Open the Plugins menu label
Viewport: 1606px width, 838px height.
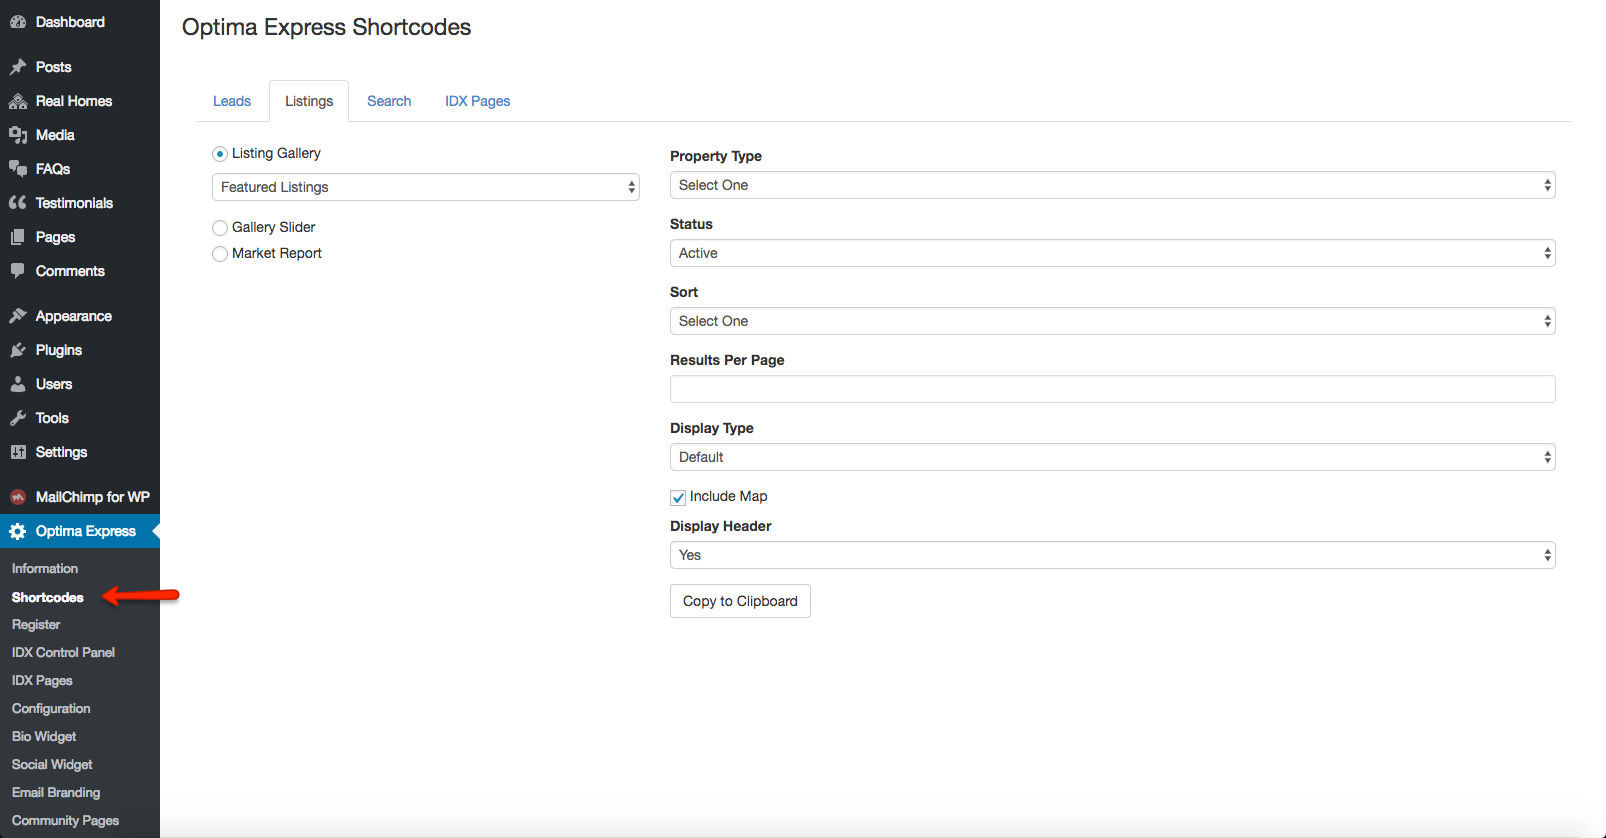59,350
